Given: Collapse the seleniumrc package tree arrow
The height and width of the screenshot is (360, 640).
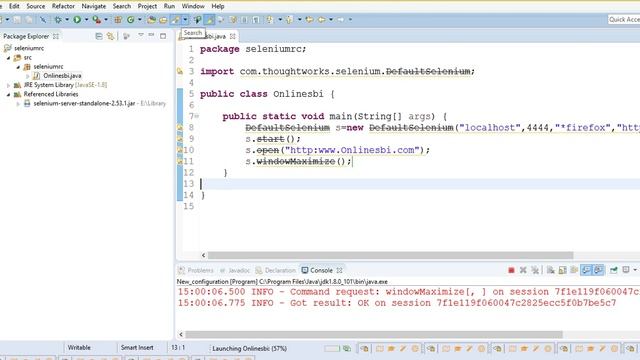Looking at the screenshot, I should (18, 67).
